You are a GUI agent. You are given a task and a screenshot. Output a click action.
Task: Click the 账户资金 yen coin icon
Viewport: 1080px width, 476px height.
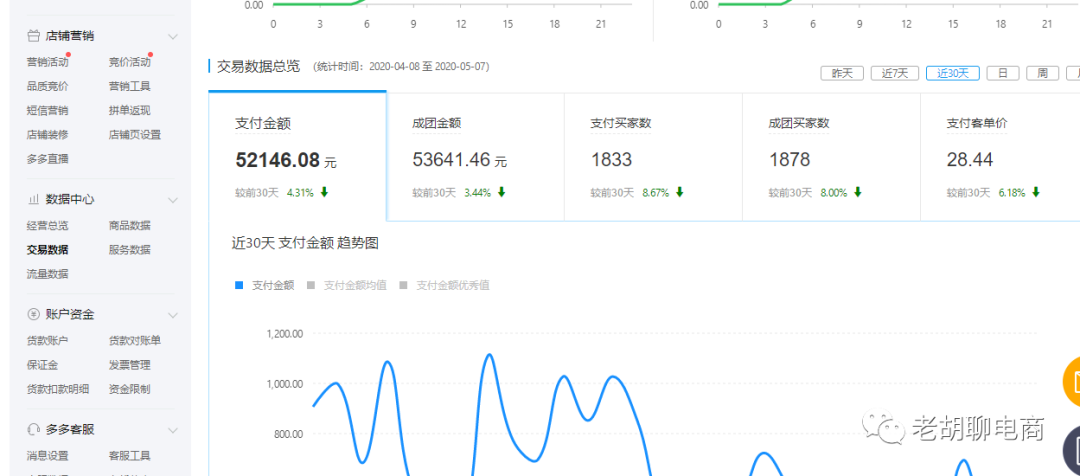(x=33, y=315)
